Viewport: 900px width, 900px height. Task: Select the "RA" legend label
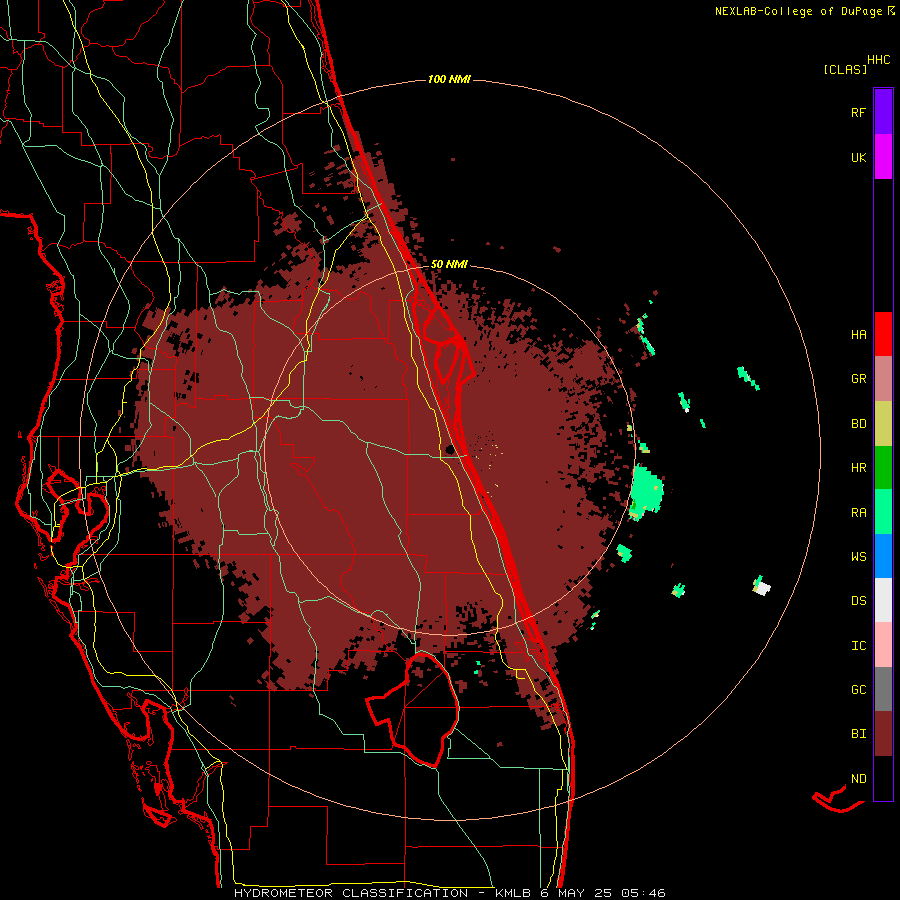(x=858, y=513)
